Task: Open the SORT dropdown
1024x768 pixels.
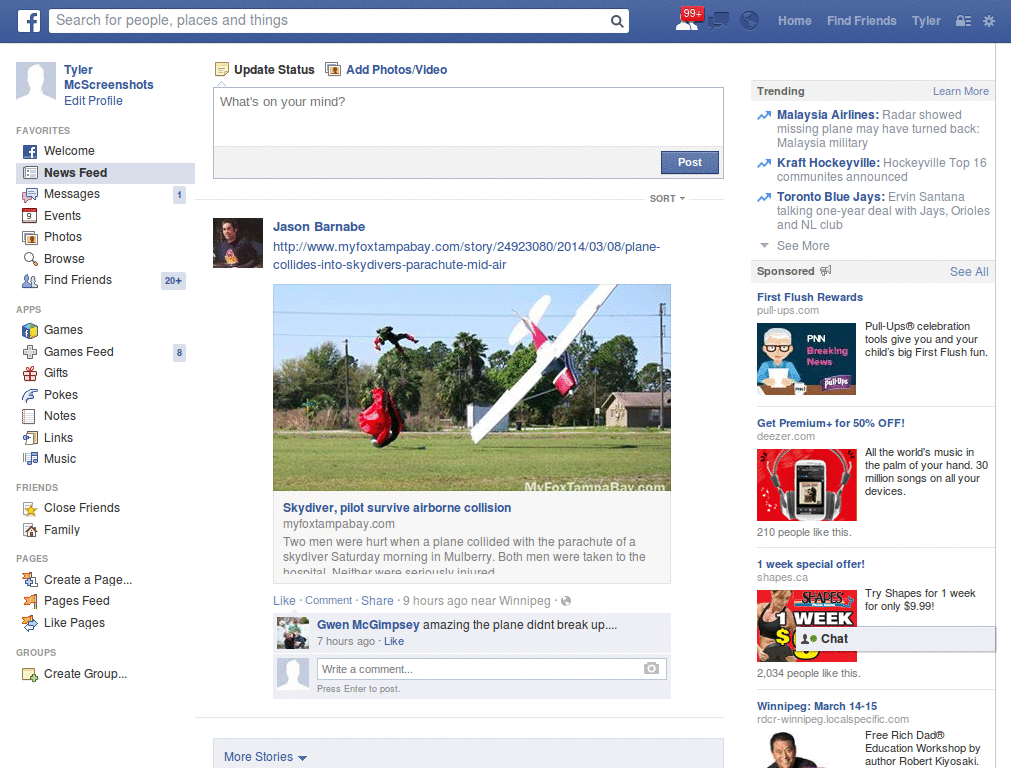Action: click(667, 199)
